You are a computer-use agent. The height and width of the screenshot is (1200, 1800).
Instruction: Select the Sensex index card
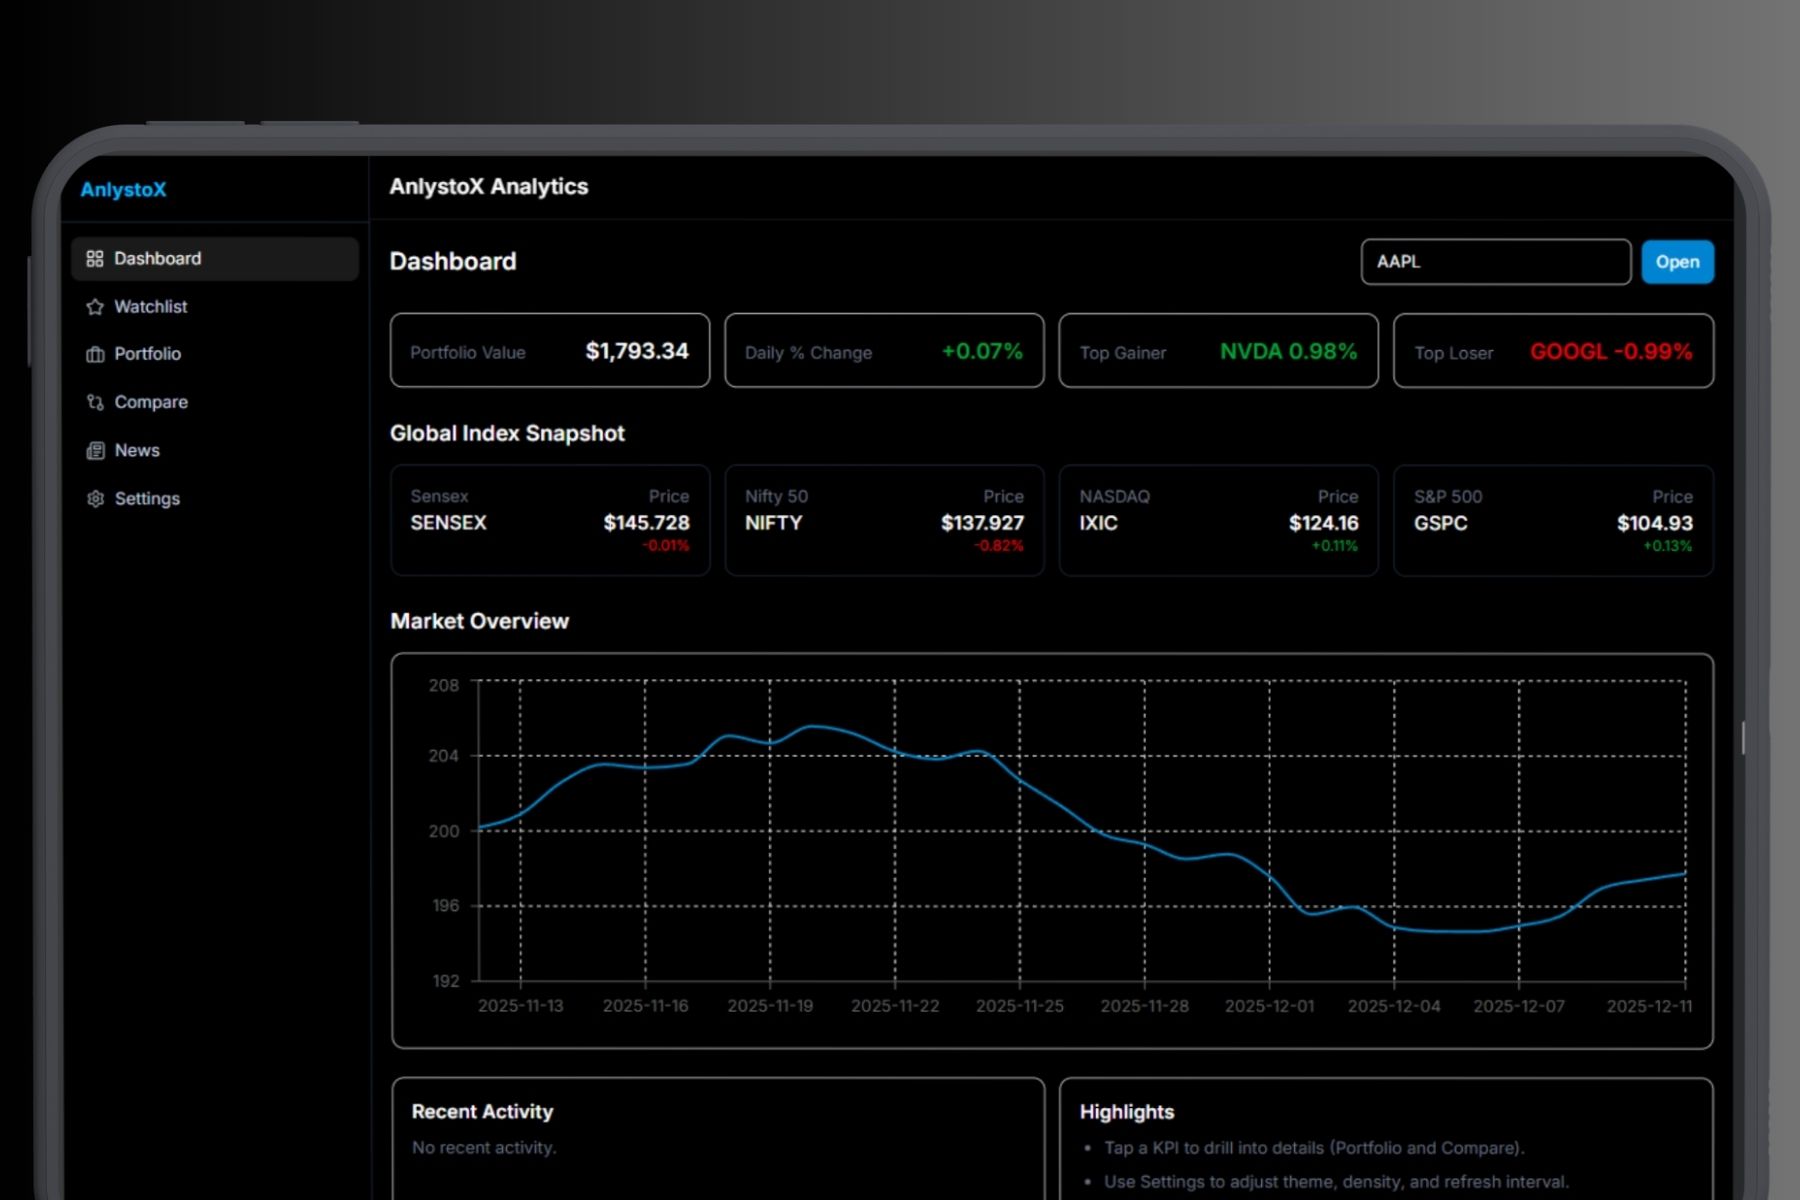549,520
